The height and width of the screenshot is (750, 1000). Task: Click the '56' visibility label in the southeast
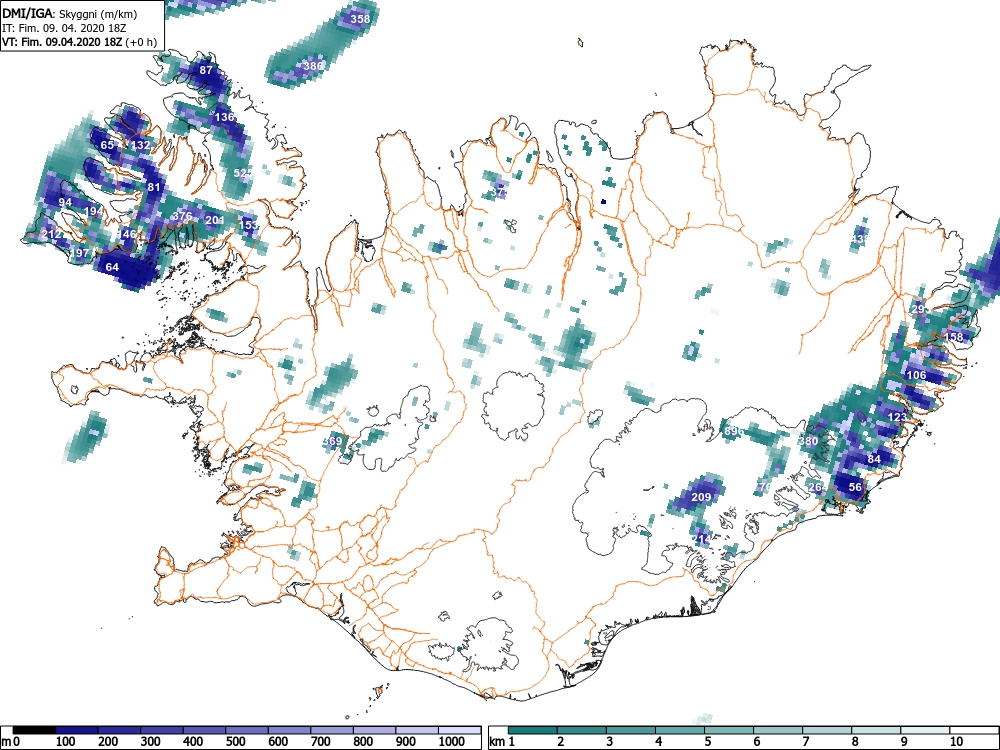855,487
